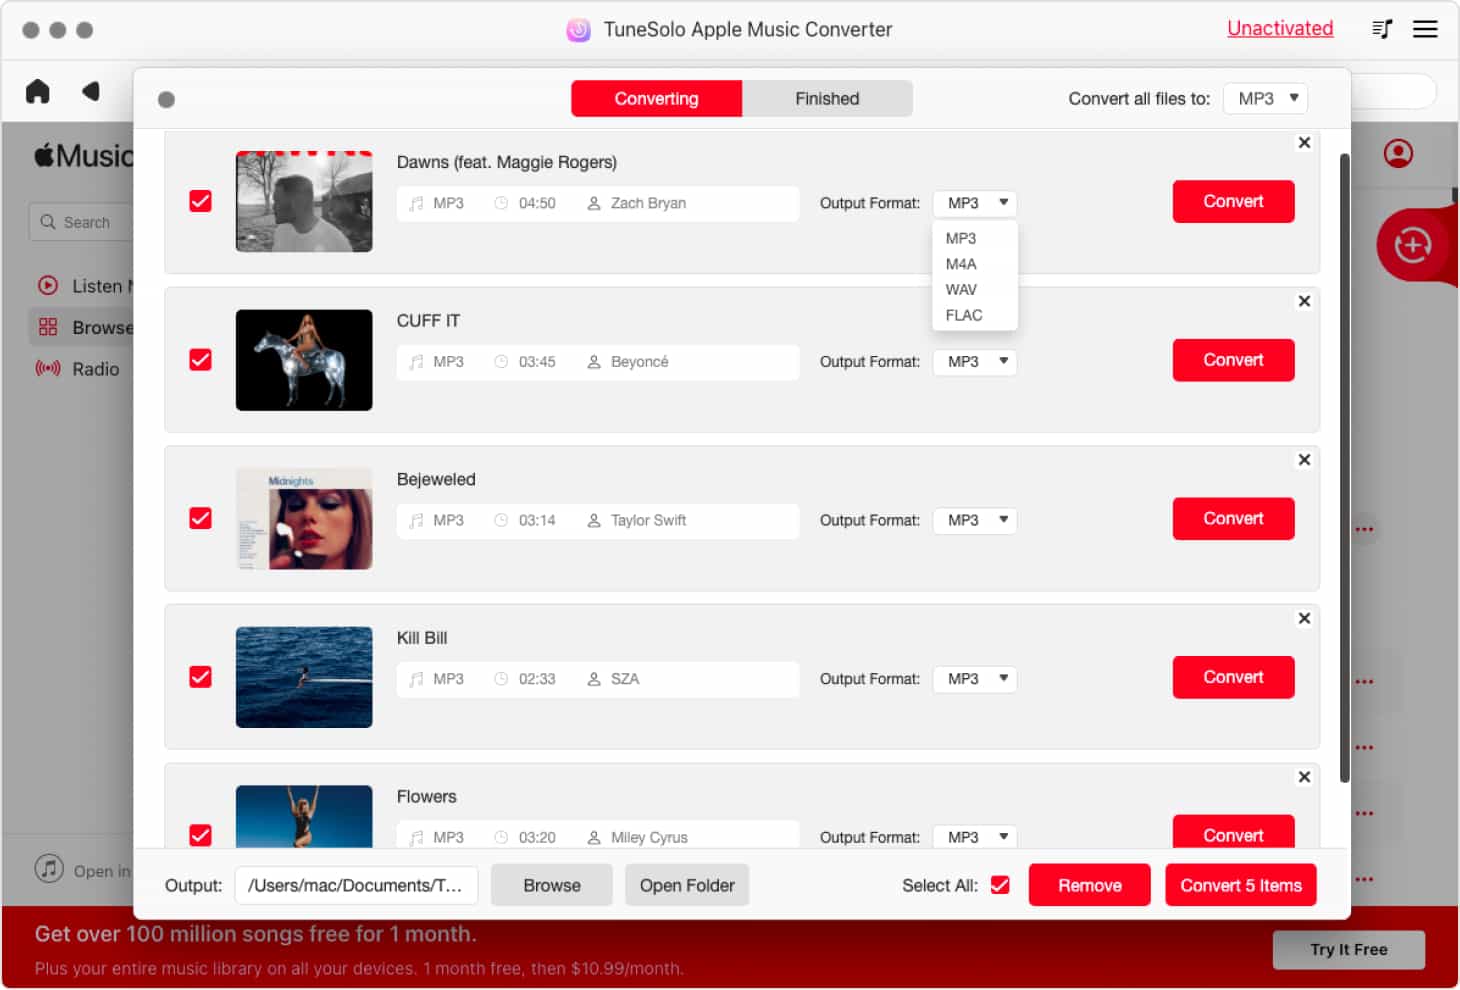This screenshot has width=1460, height=990.
Task: Convert the Bejeweled song
Action: [x=1233, y=518]
